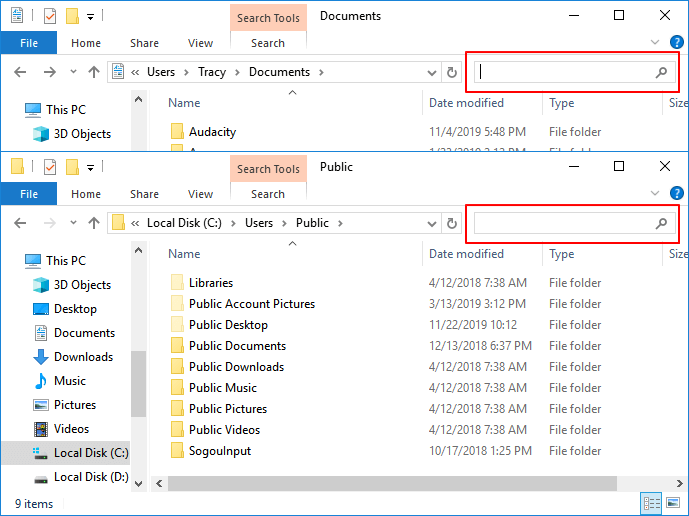
Task: Switch to the View tab in the Documents window
Action: click(200, 43)
